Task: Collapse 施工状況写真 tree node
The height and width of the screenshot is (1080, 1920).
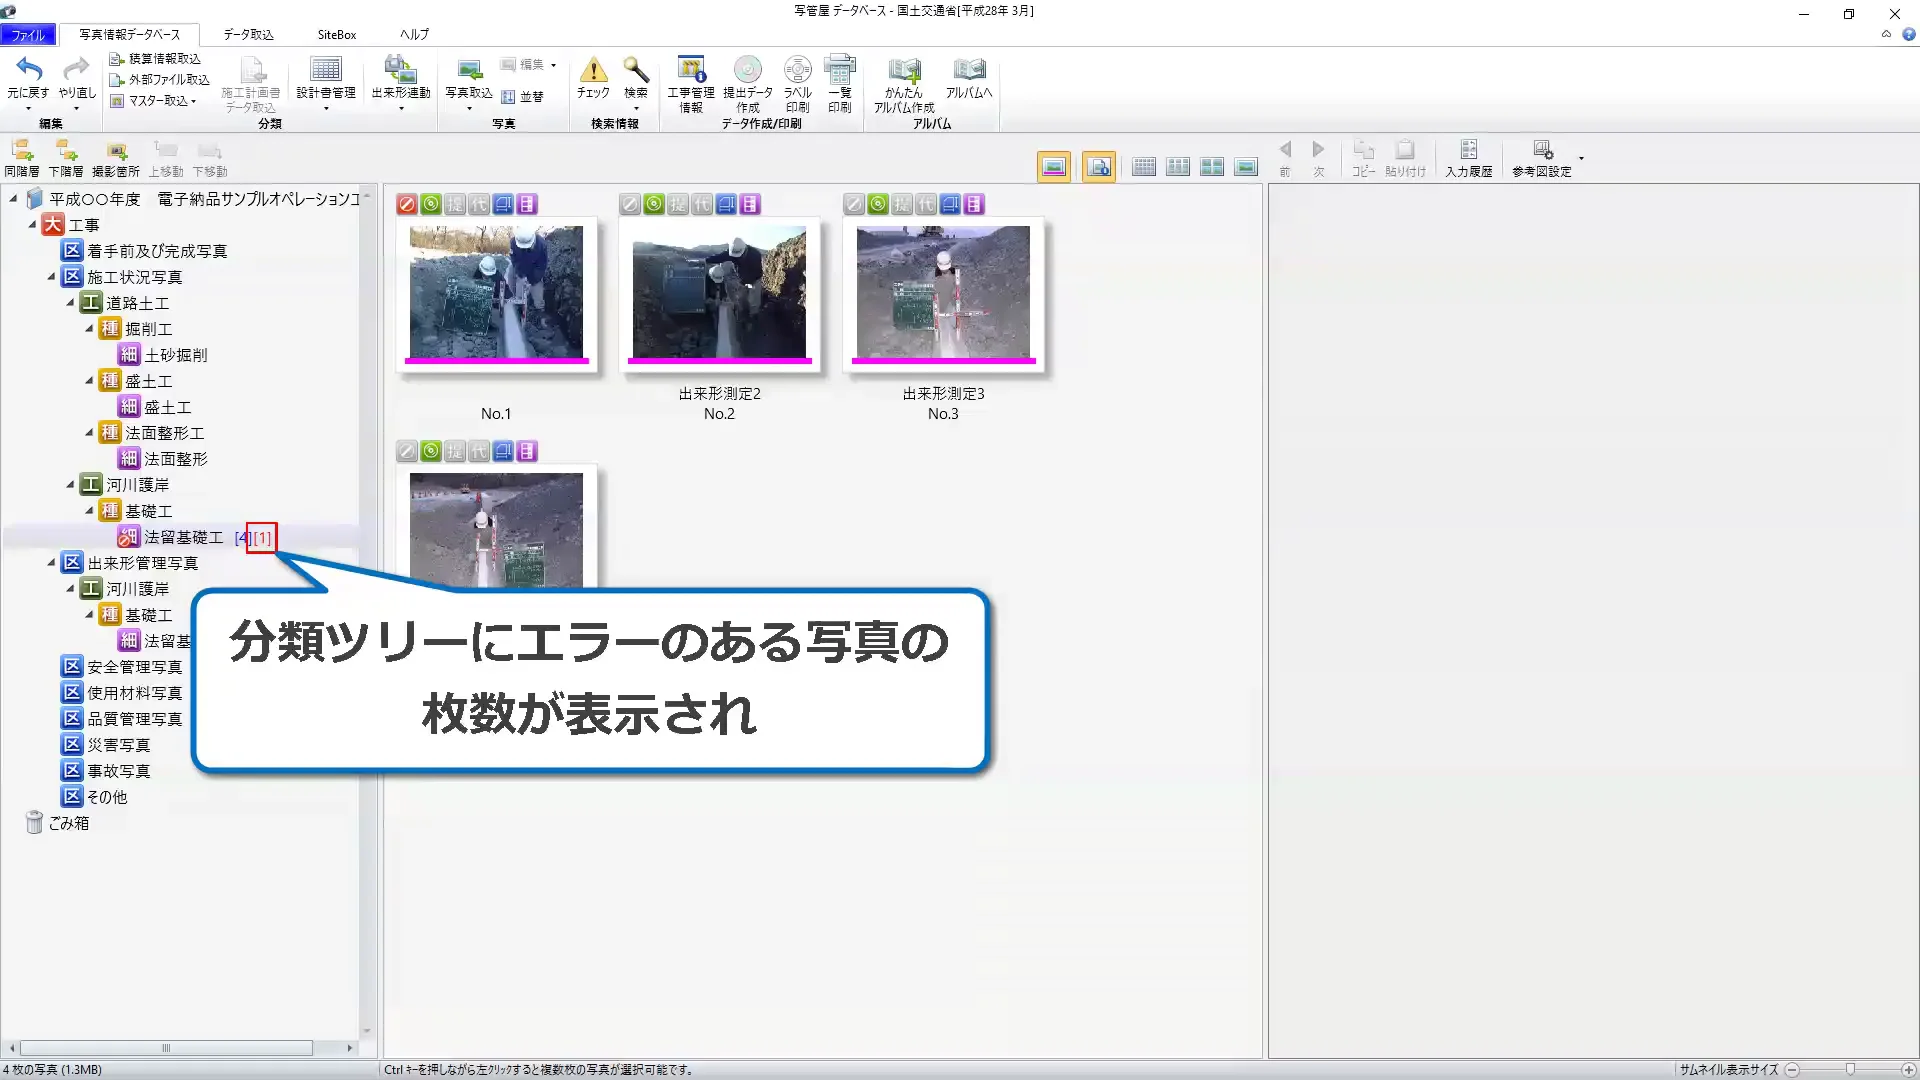Action: coord(51,277)
